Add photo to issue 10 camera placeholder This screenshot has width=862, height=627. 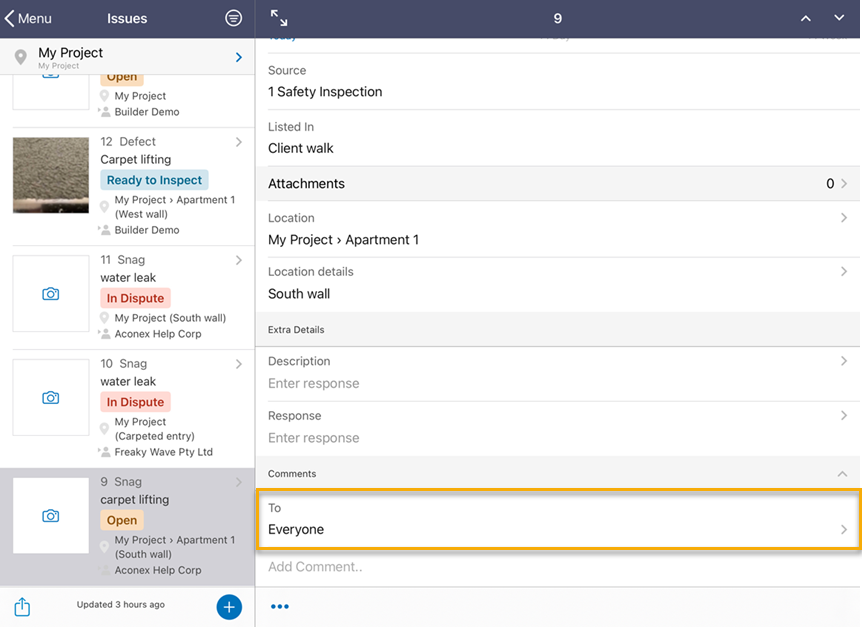click(51, 398)
